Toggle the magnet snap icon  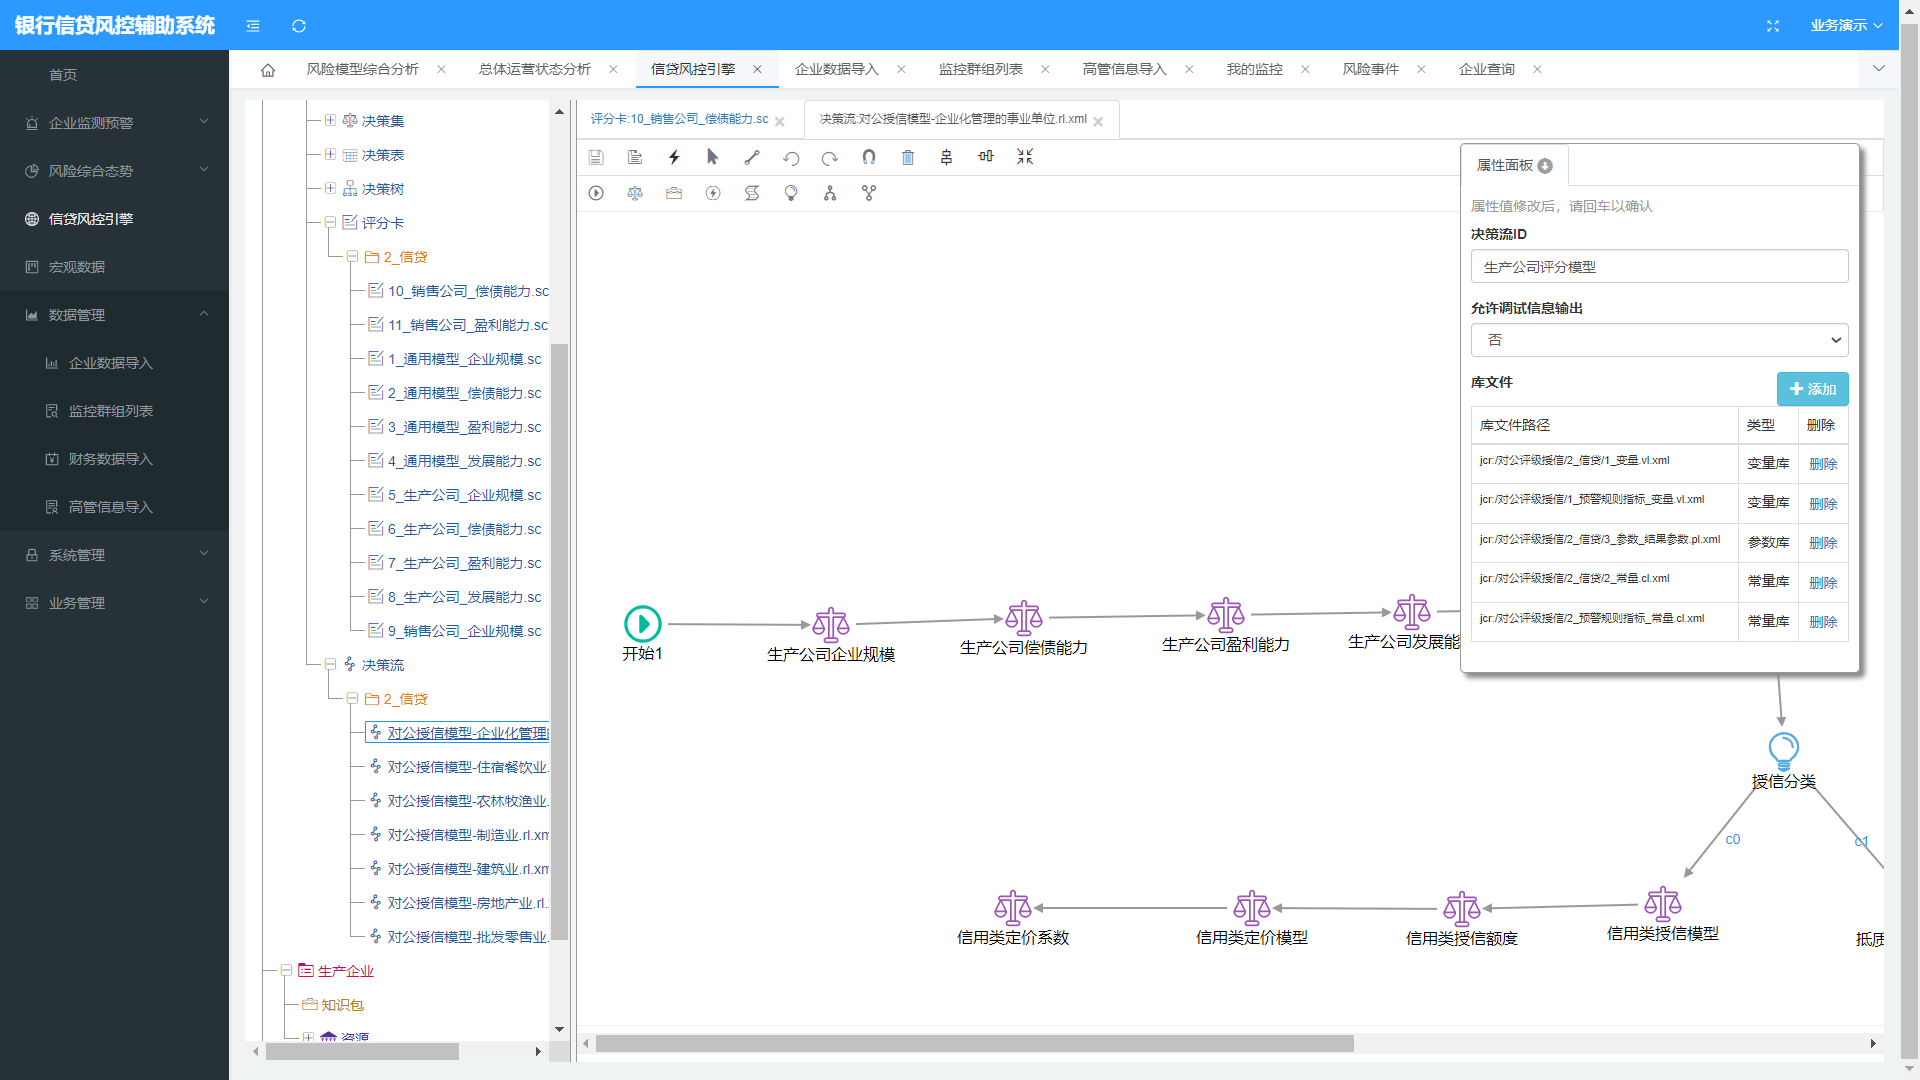[869, 157]
